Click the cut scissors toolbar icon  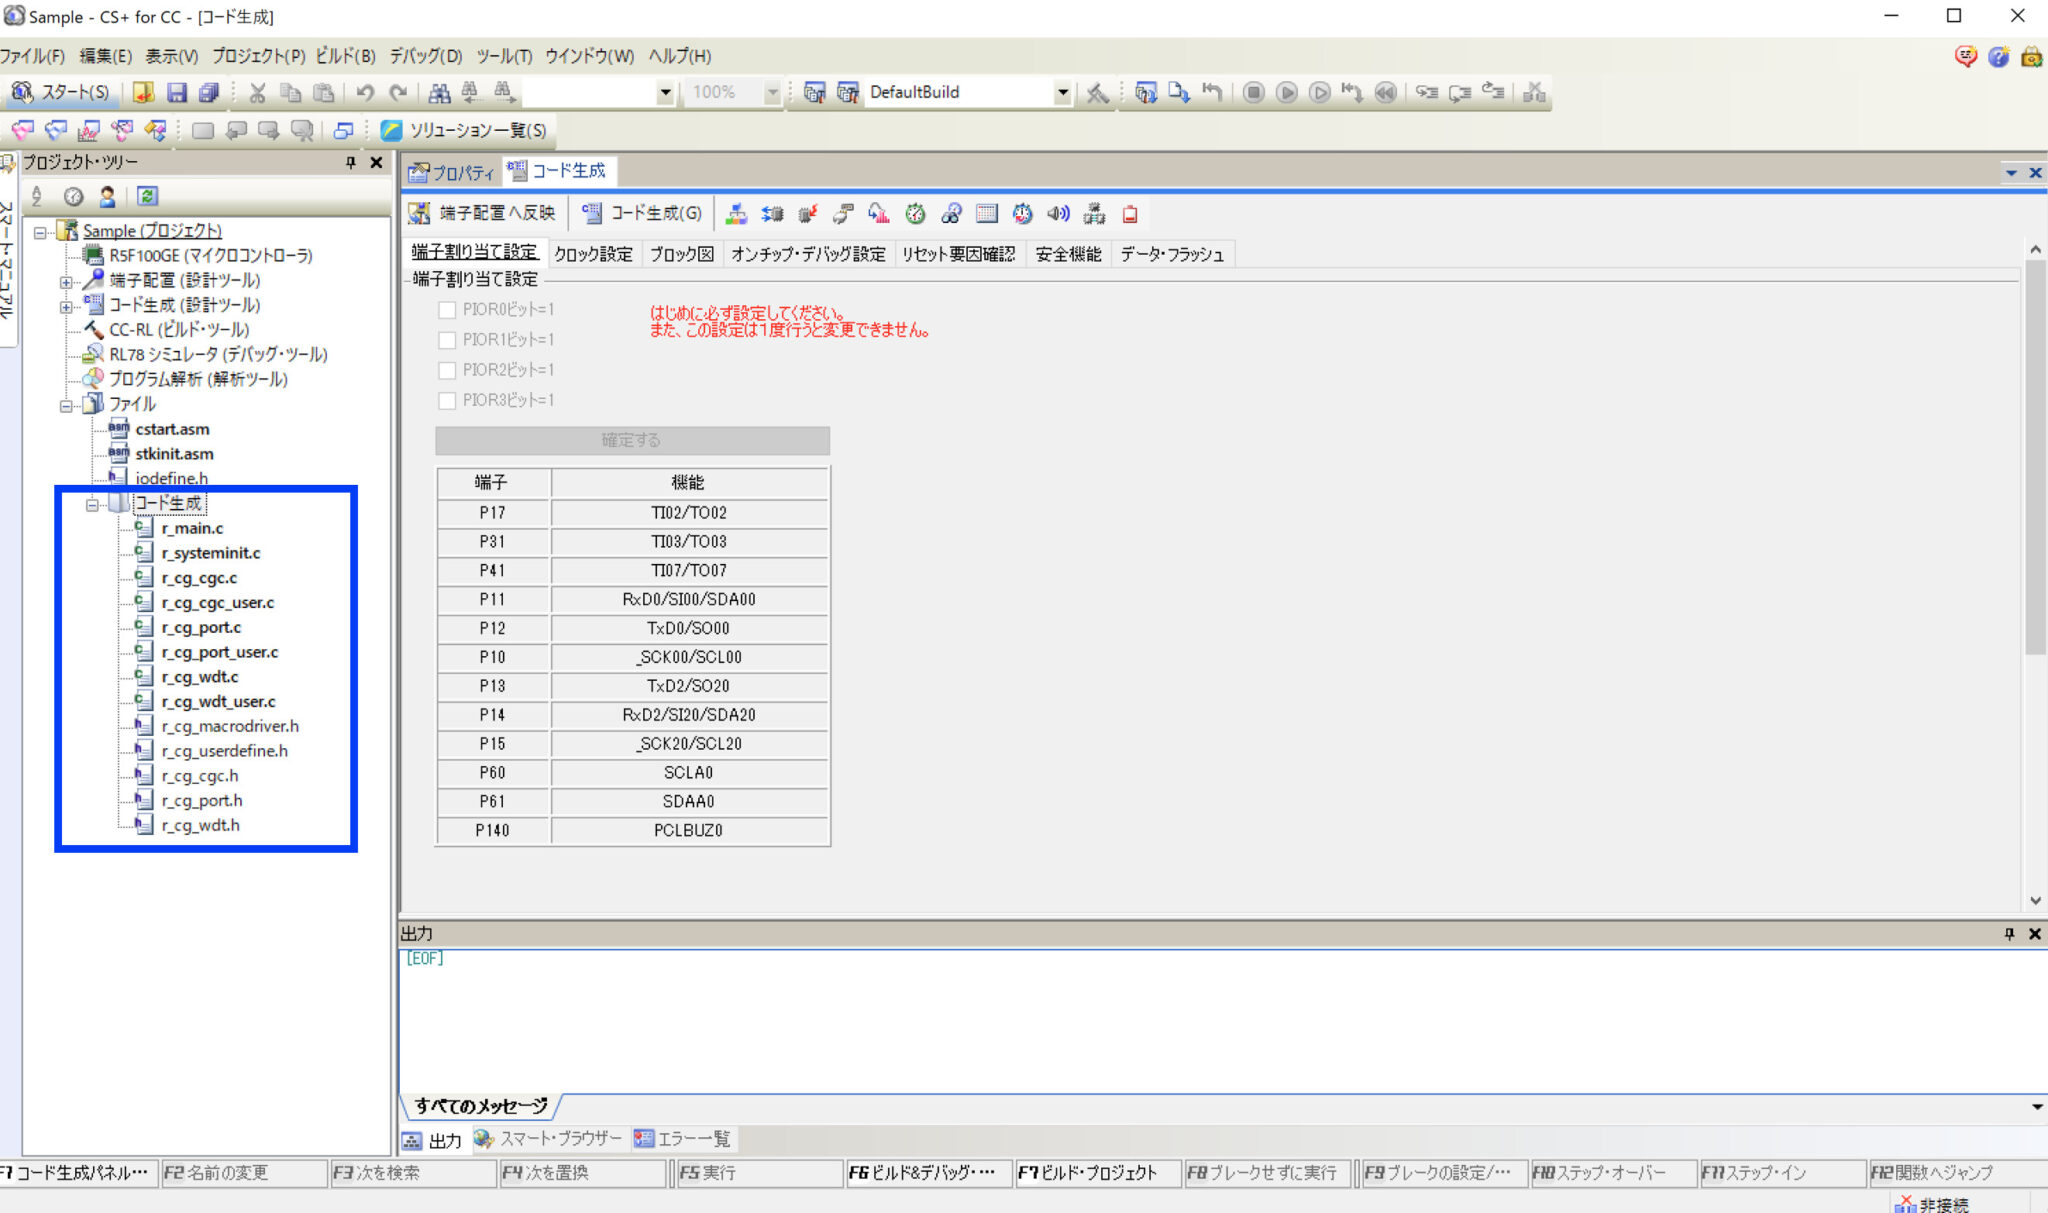(x=257, y=92)
